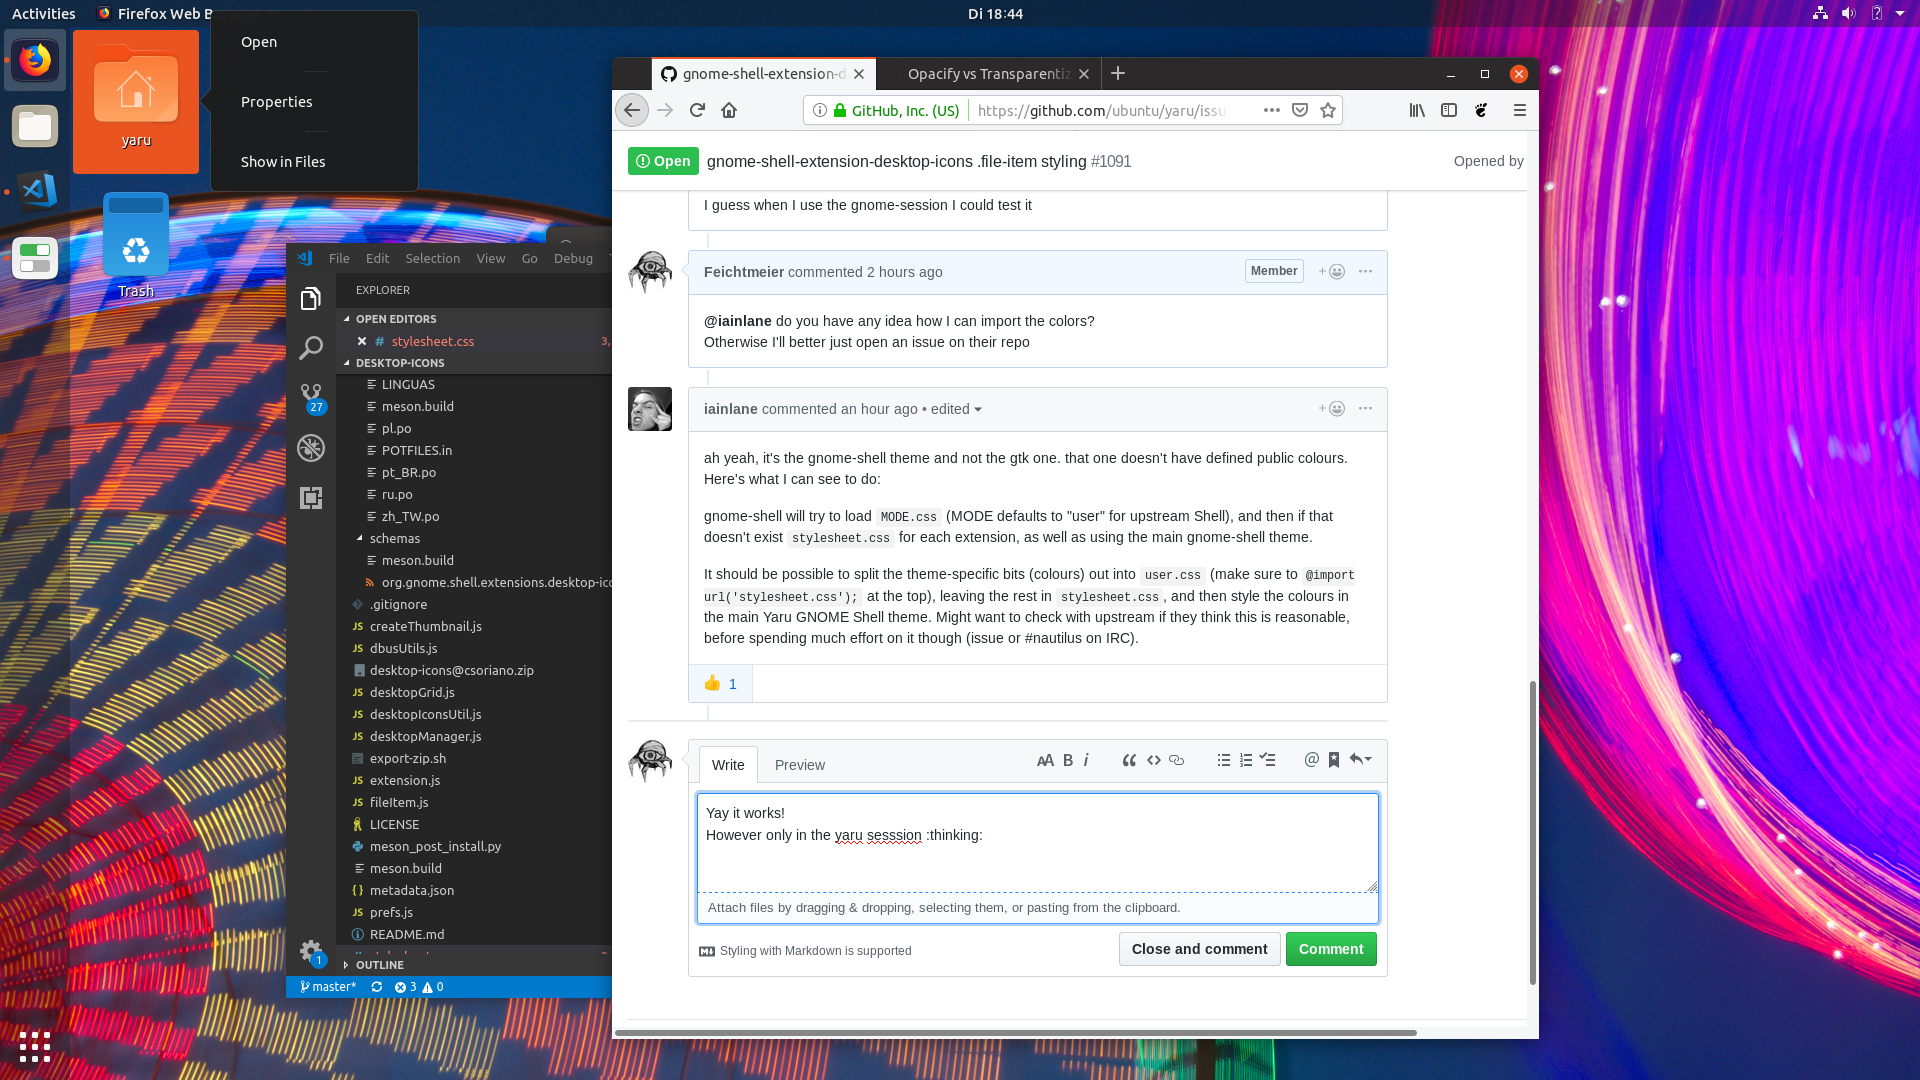Open the edited history dropdown on the comment
Screen dimensions: 1920x1080
[x=956, y=409]
